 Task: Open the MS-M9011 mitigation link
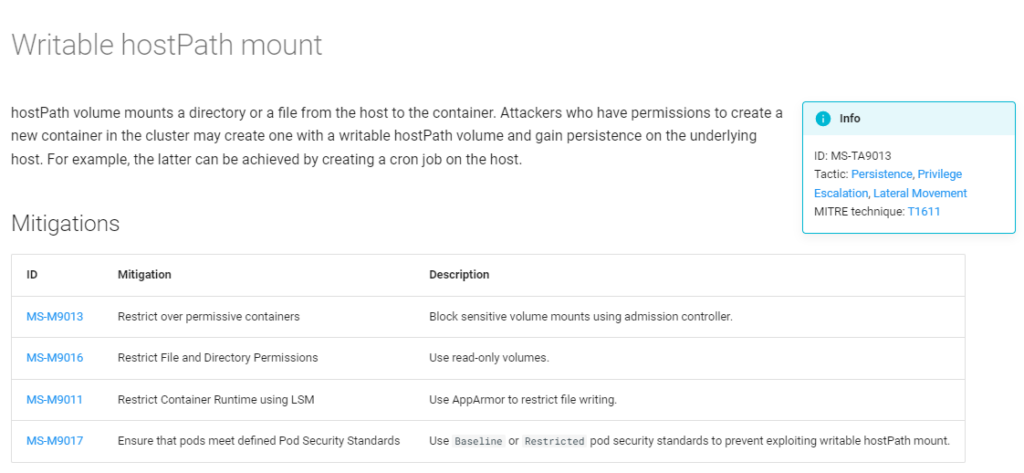pos(54,400)
